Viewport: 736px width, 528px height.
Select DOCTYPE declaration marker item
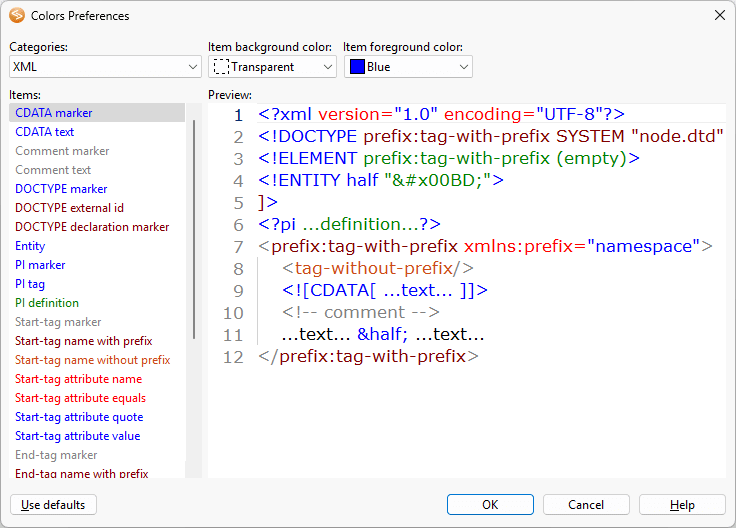(97, 227)
